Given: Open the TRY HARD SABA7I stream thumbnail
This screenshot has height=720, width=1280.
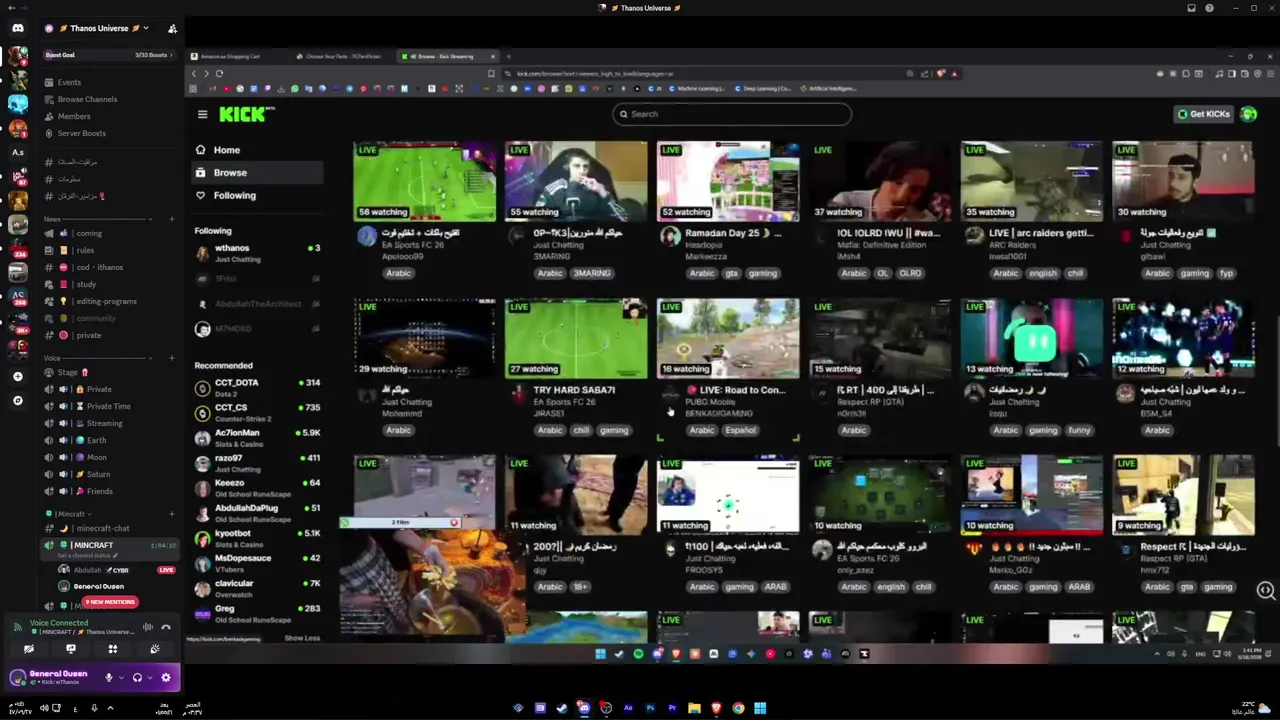Looking at the screenshot, I should tap(576, 338).
